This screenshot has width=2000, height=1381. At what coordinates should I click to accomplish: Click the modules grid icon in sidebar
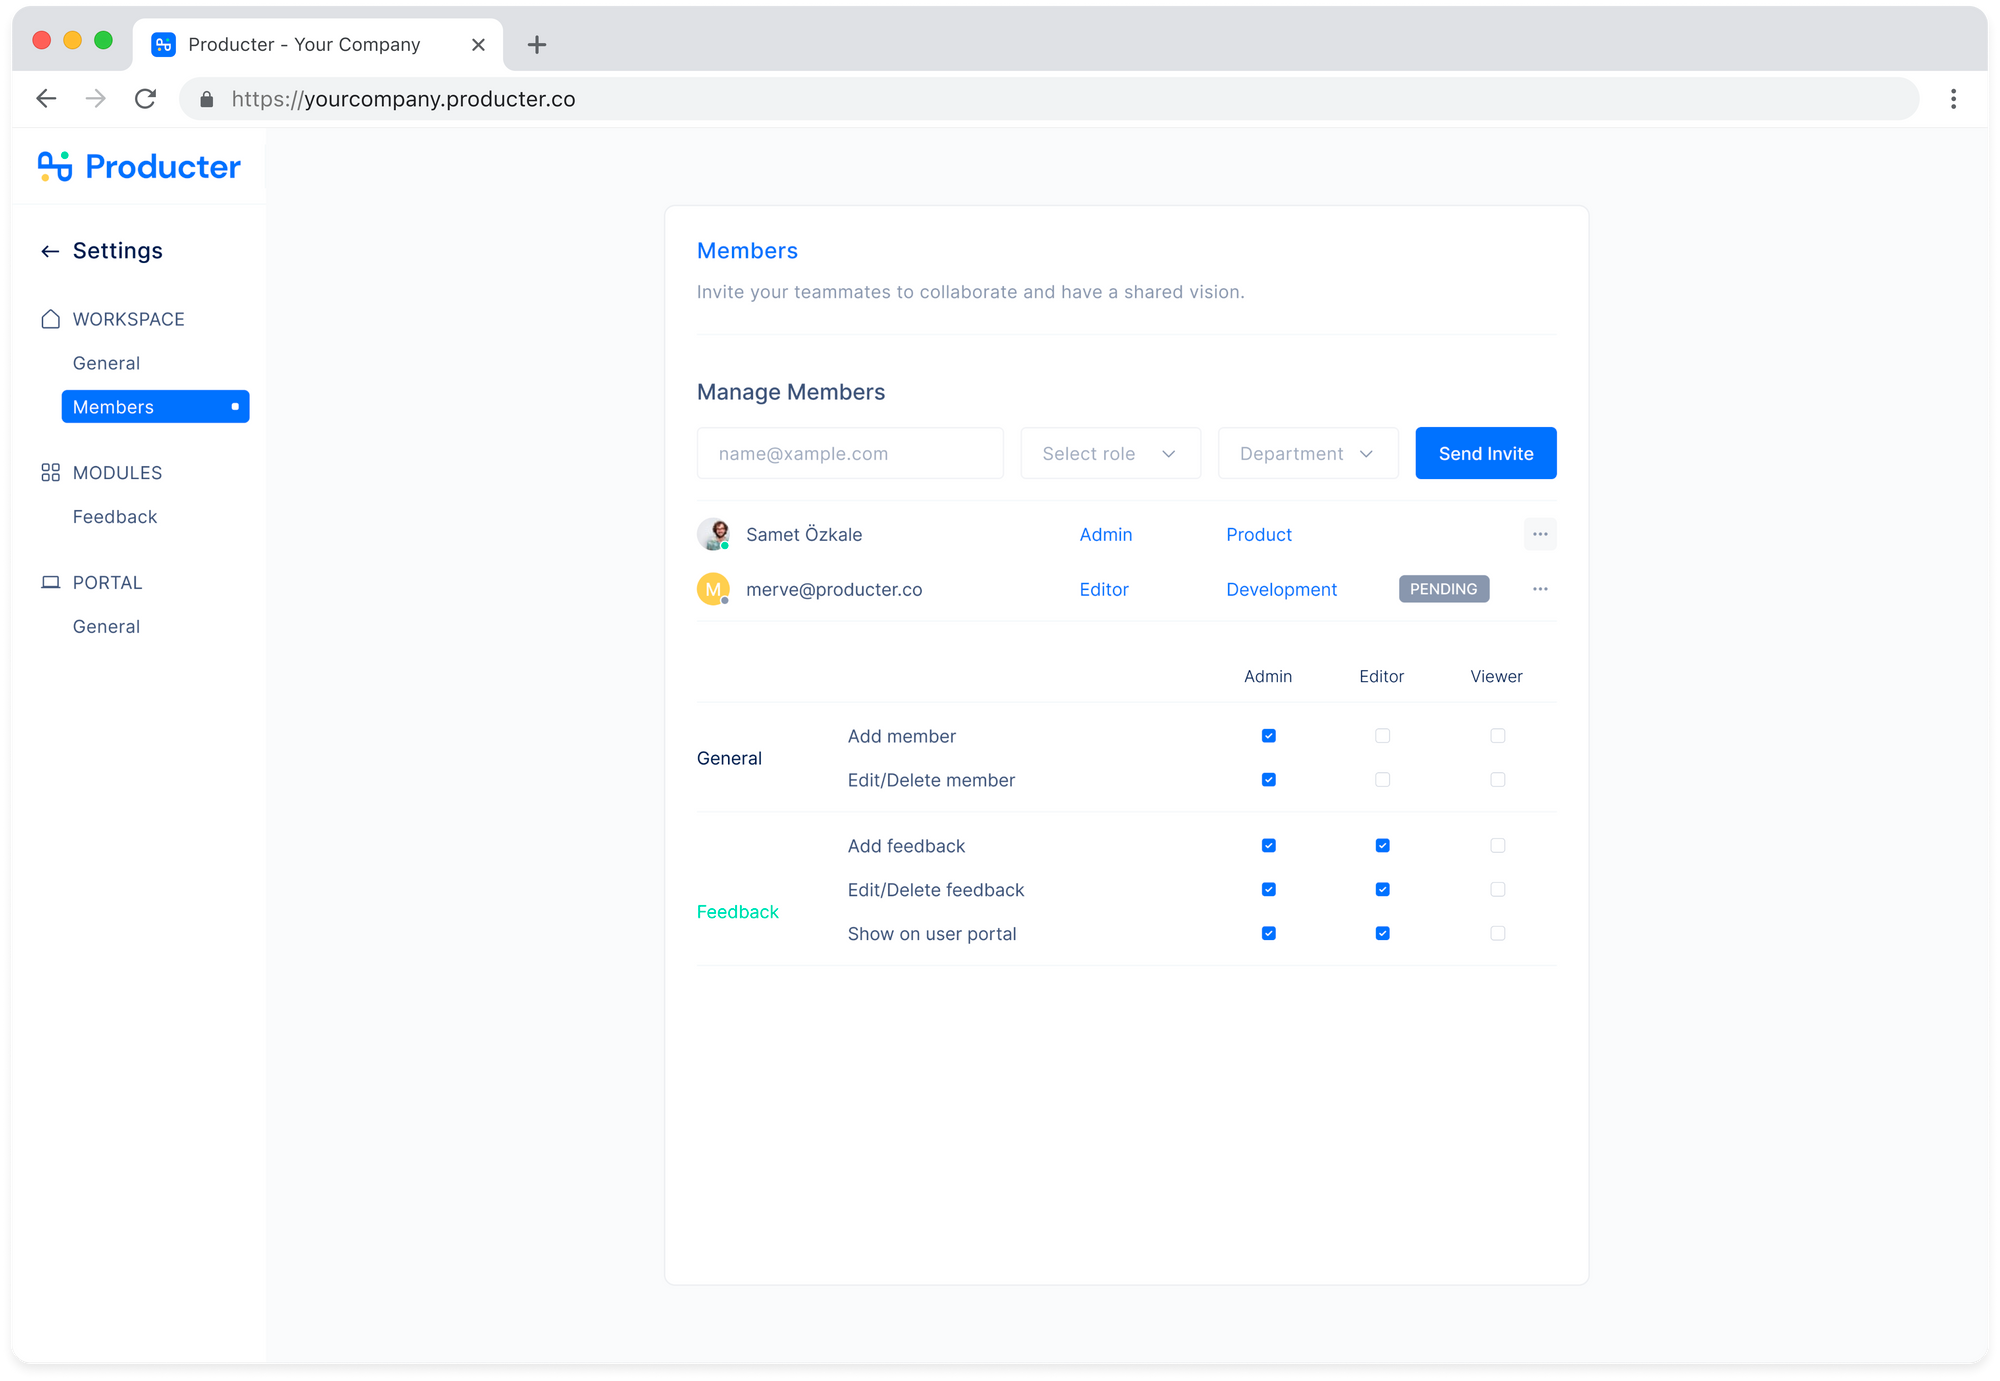50,472
